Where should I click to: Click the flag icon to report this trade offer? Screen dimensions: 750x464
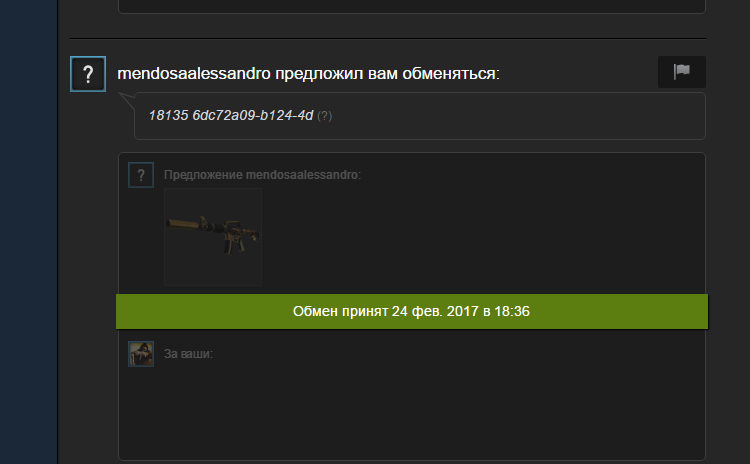[x=682, y=72]
